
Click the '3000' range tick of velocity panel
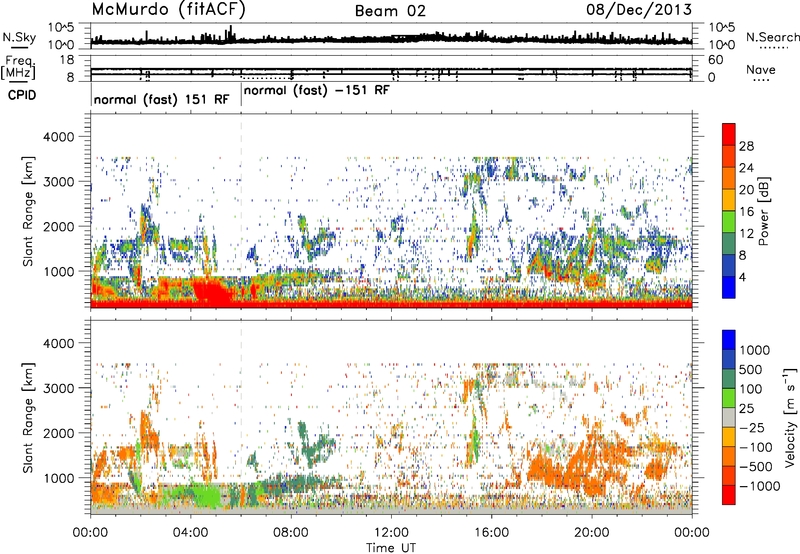(x=58, y=388)
